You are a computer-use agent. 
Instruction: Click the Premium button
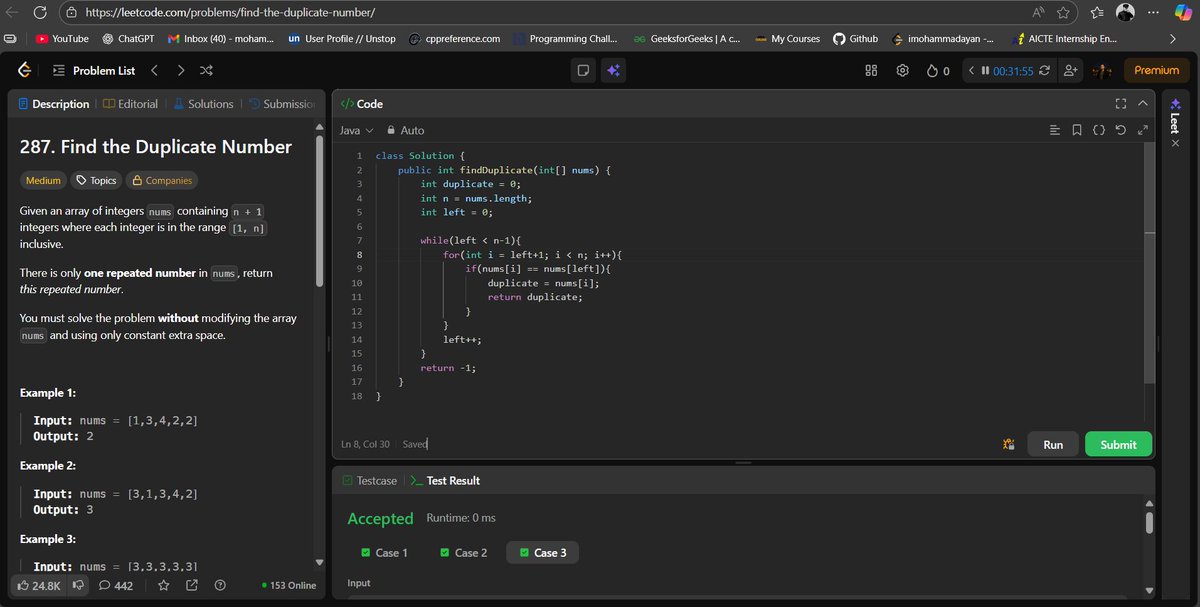1157,71
